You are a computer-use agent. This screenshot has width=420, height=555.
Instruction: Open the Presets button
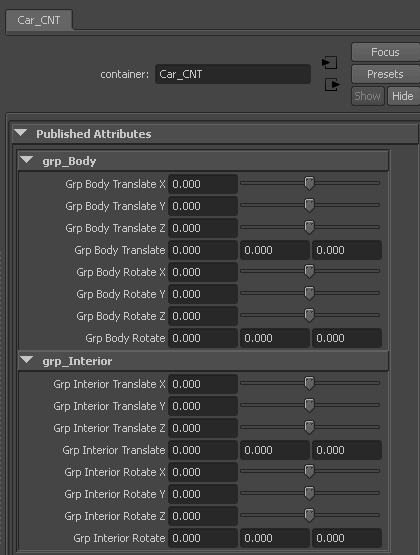(385, 74)
